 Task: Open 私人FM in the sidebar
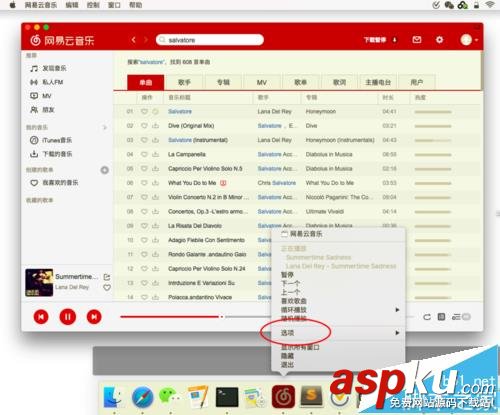tap(47, 82)
